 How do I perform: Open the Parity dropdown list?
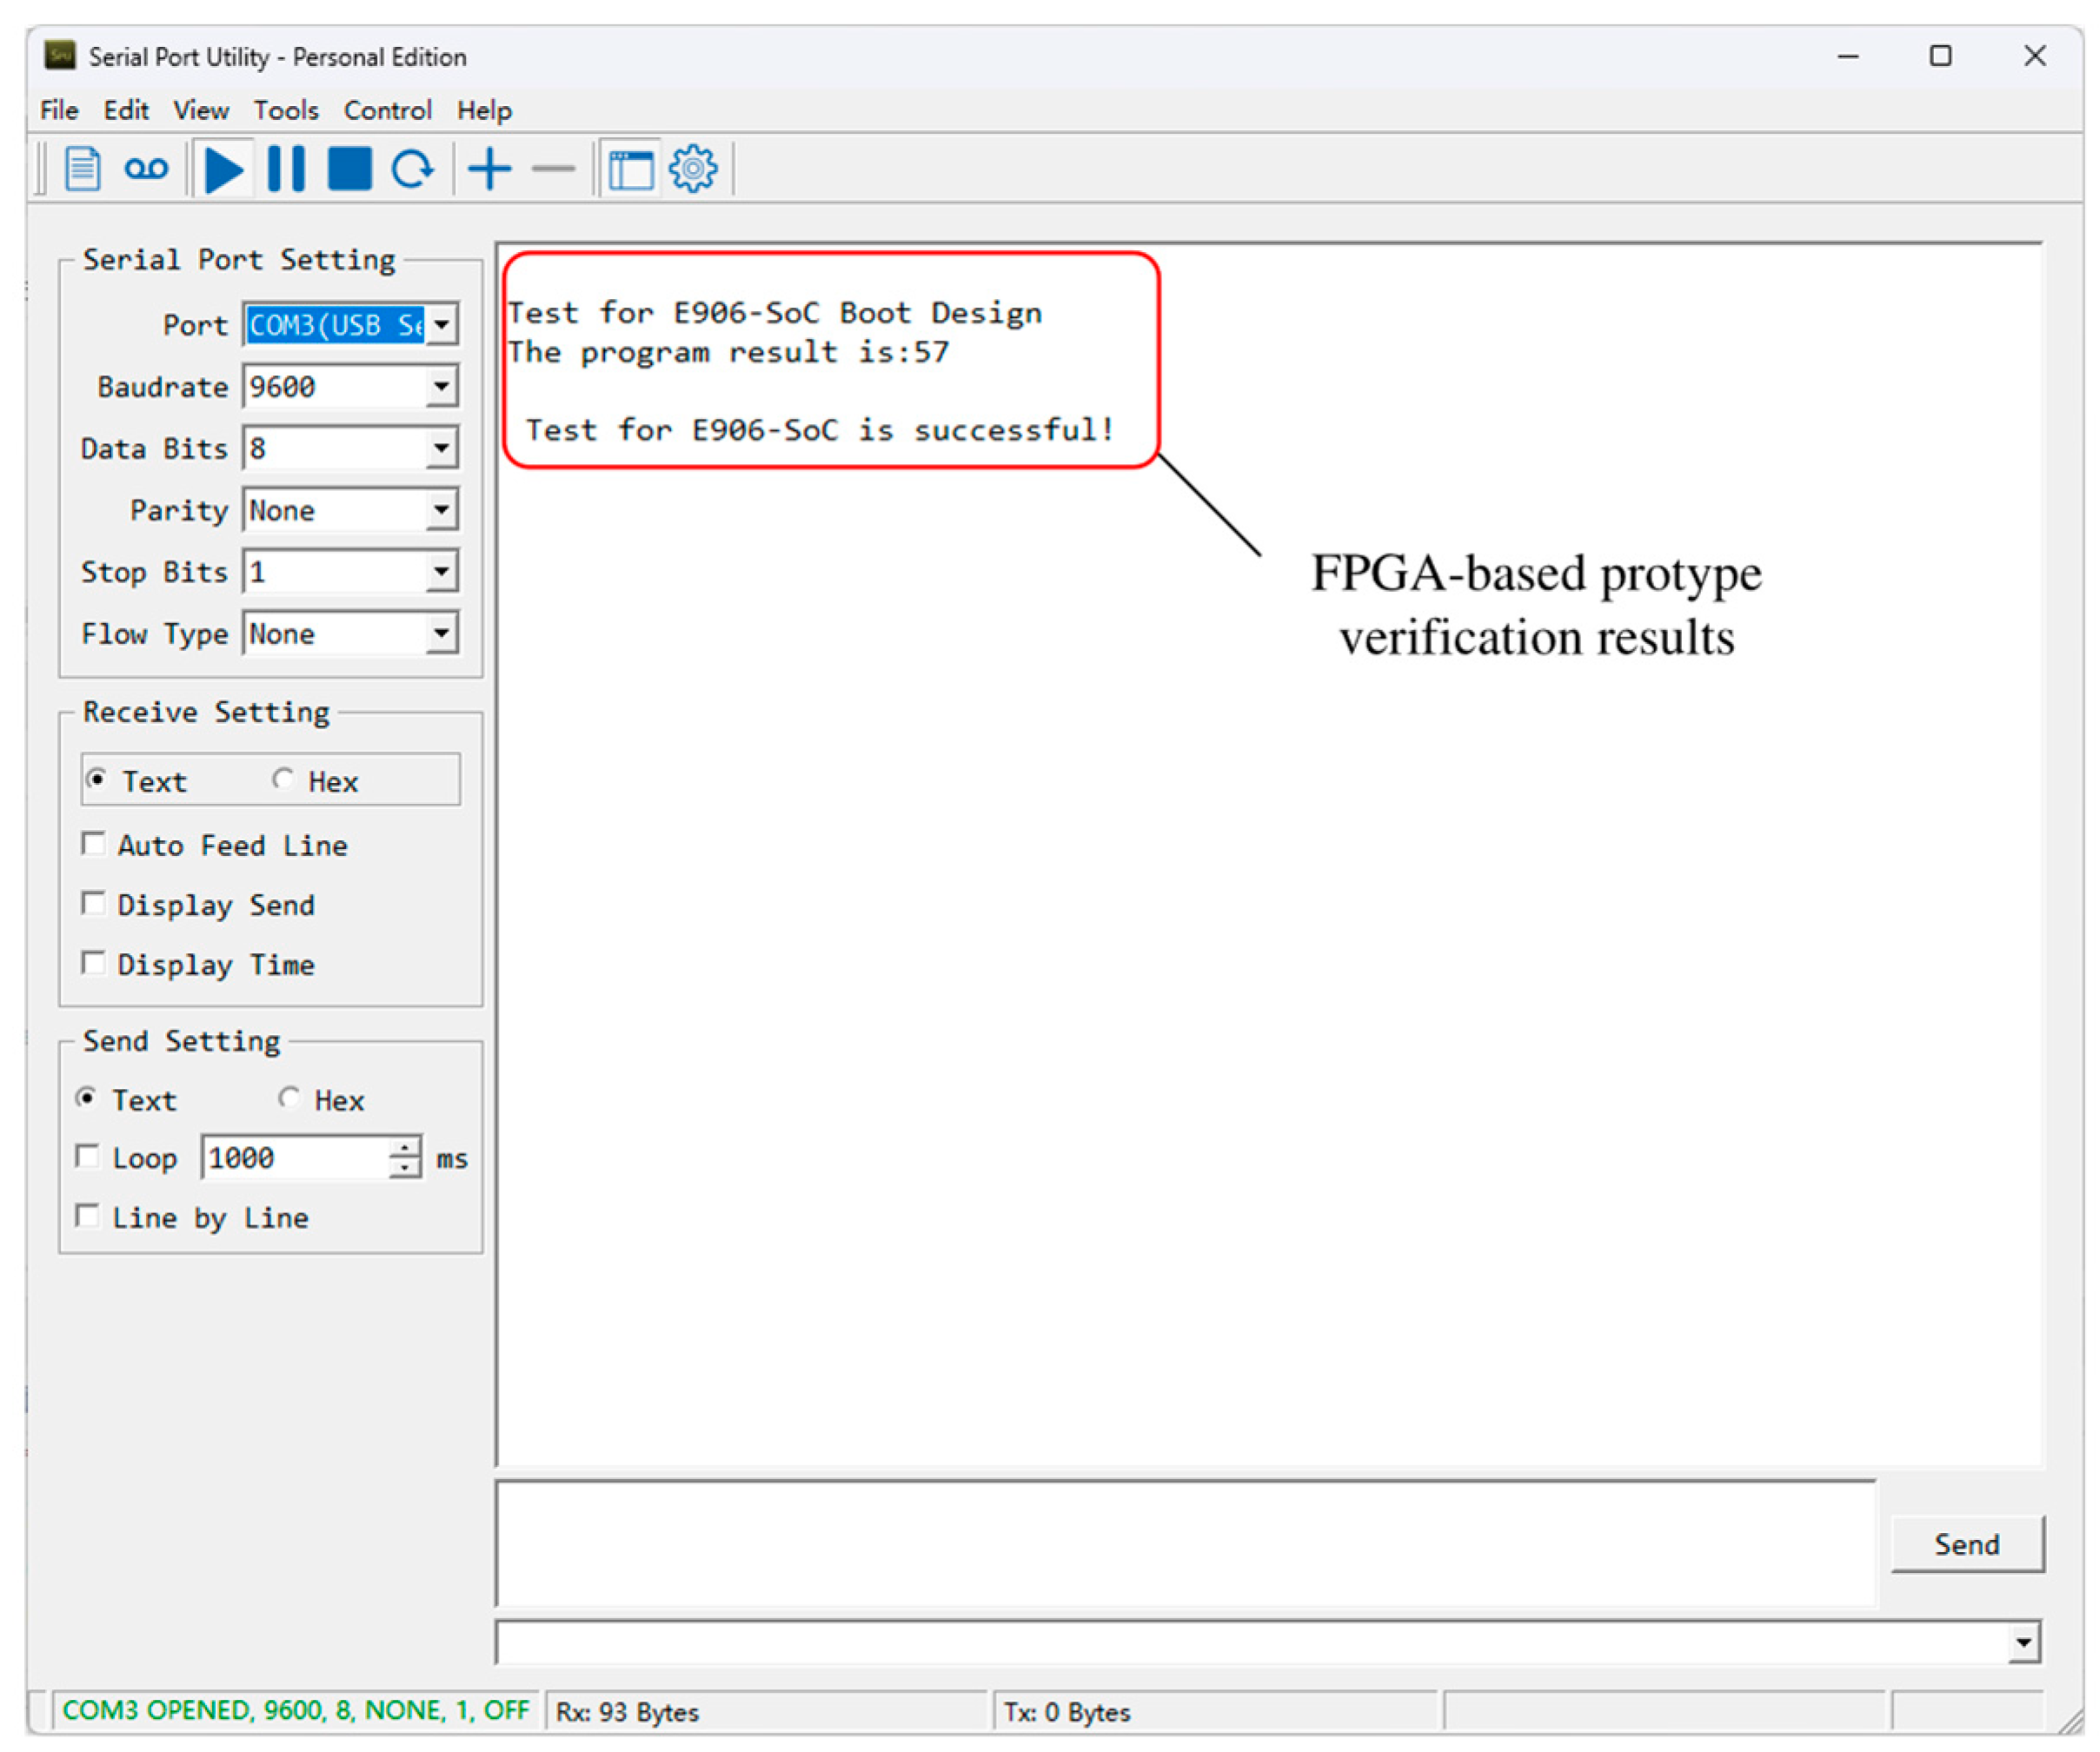441,511
